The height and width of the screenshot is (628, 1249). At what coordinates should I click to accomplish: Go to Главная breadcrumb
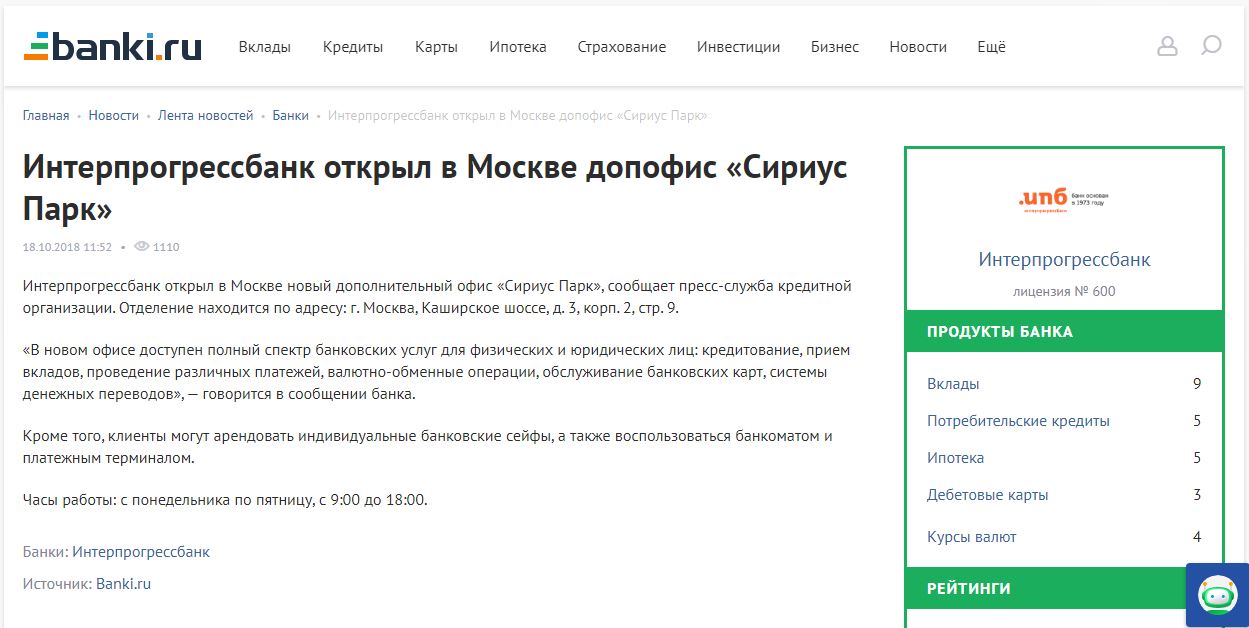point(46,116)
